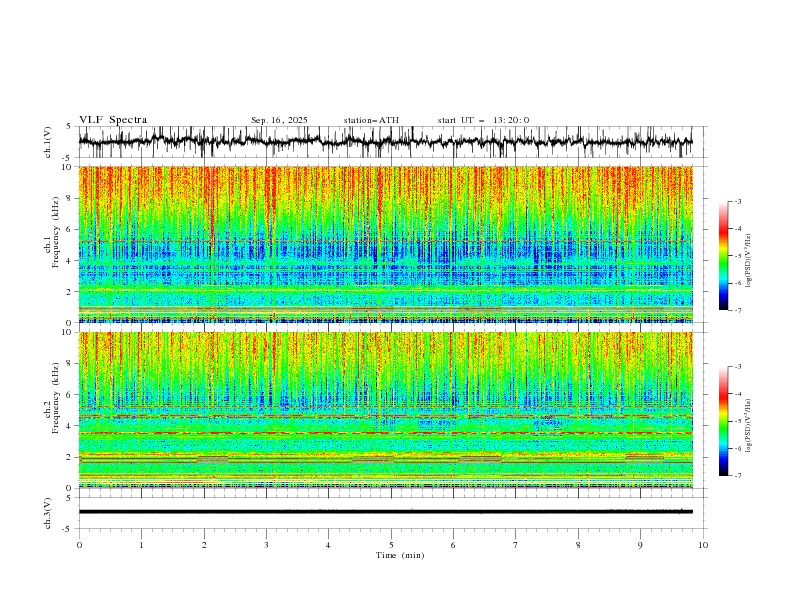792x612 pixels.
Task: Click time axis tick label '5'
Action: [391, 545]
